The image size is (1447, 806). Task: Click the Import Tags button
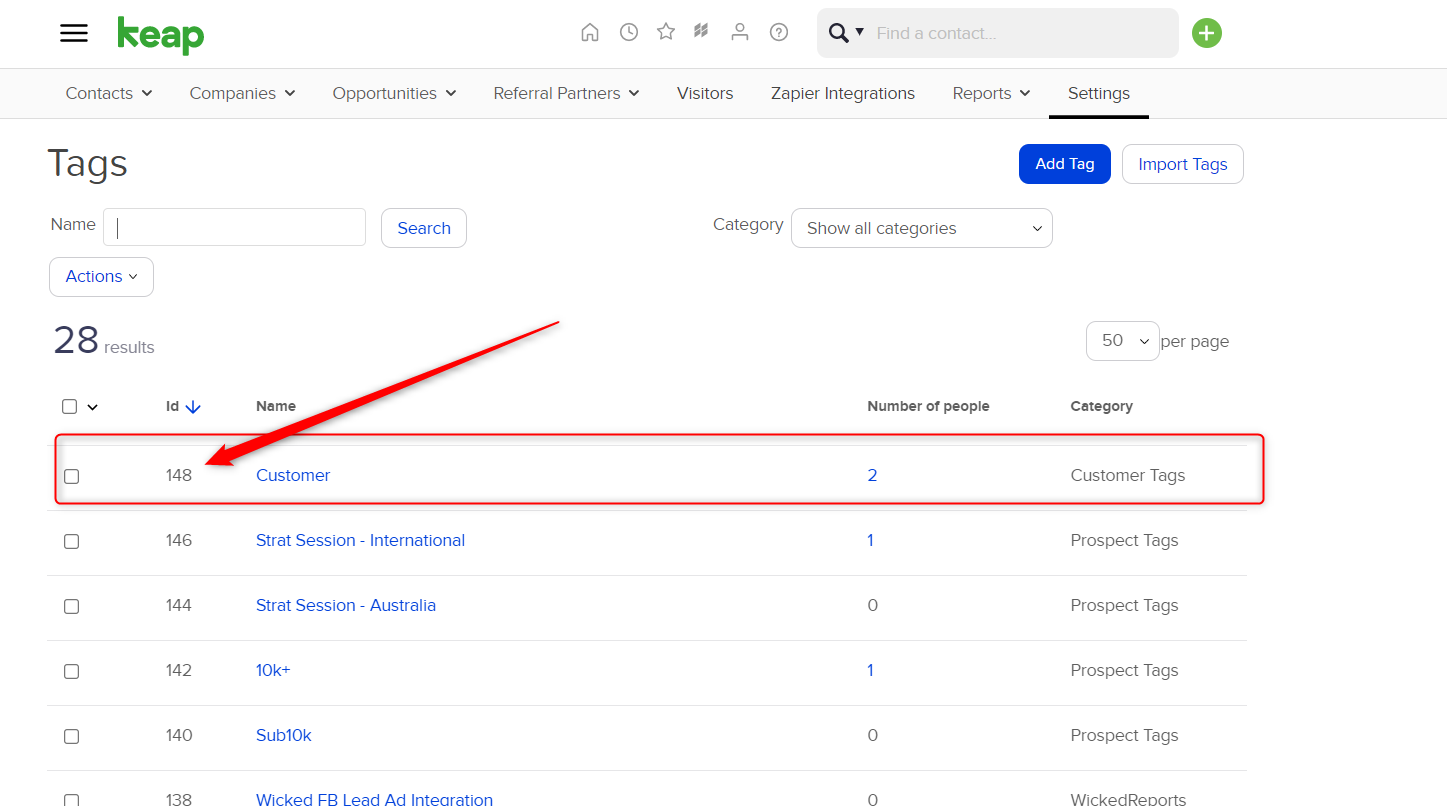click(1183, 164)
